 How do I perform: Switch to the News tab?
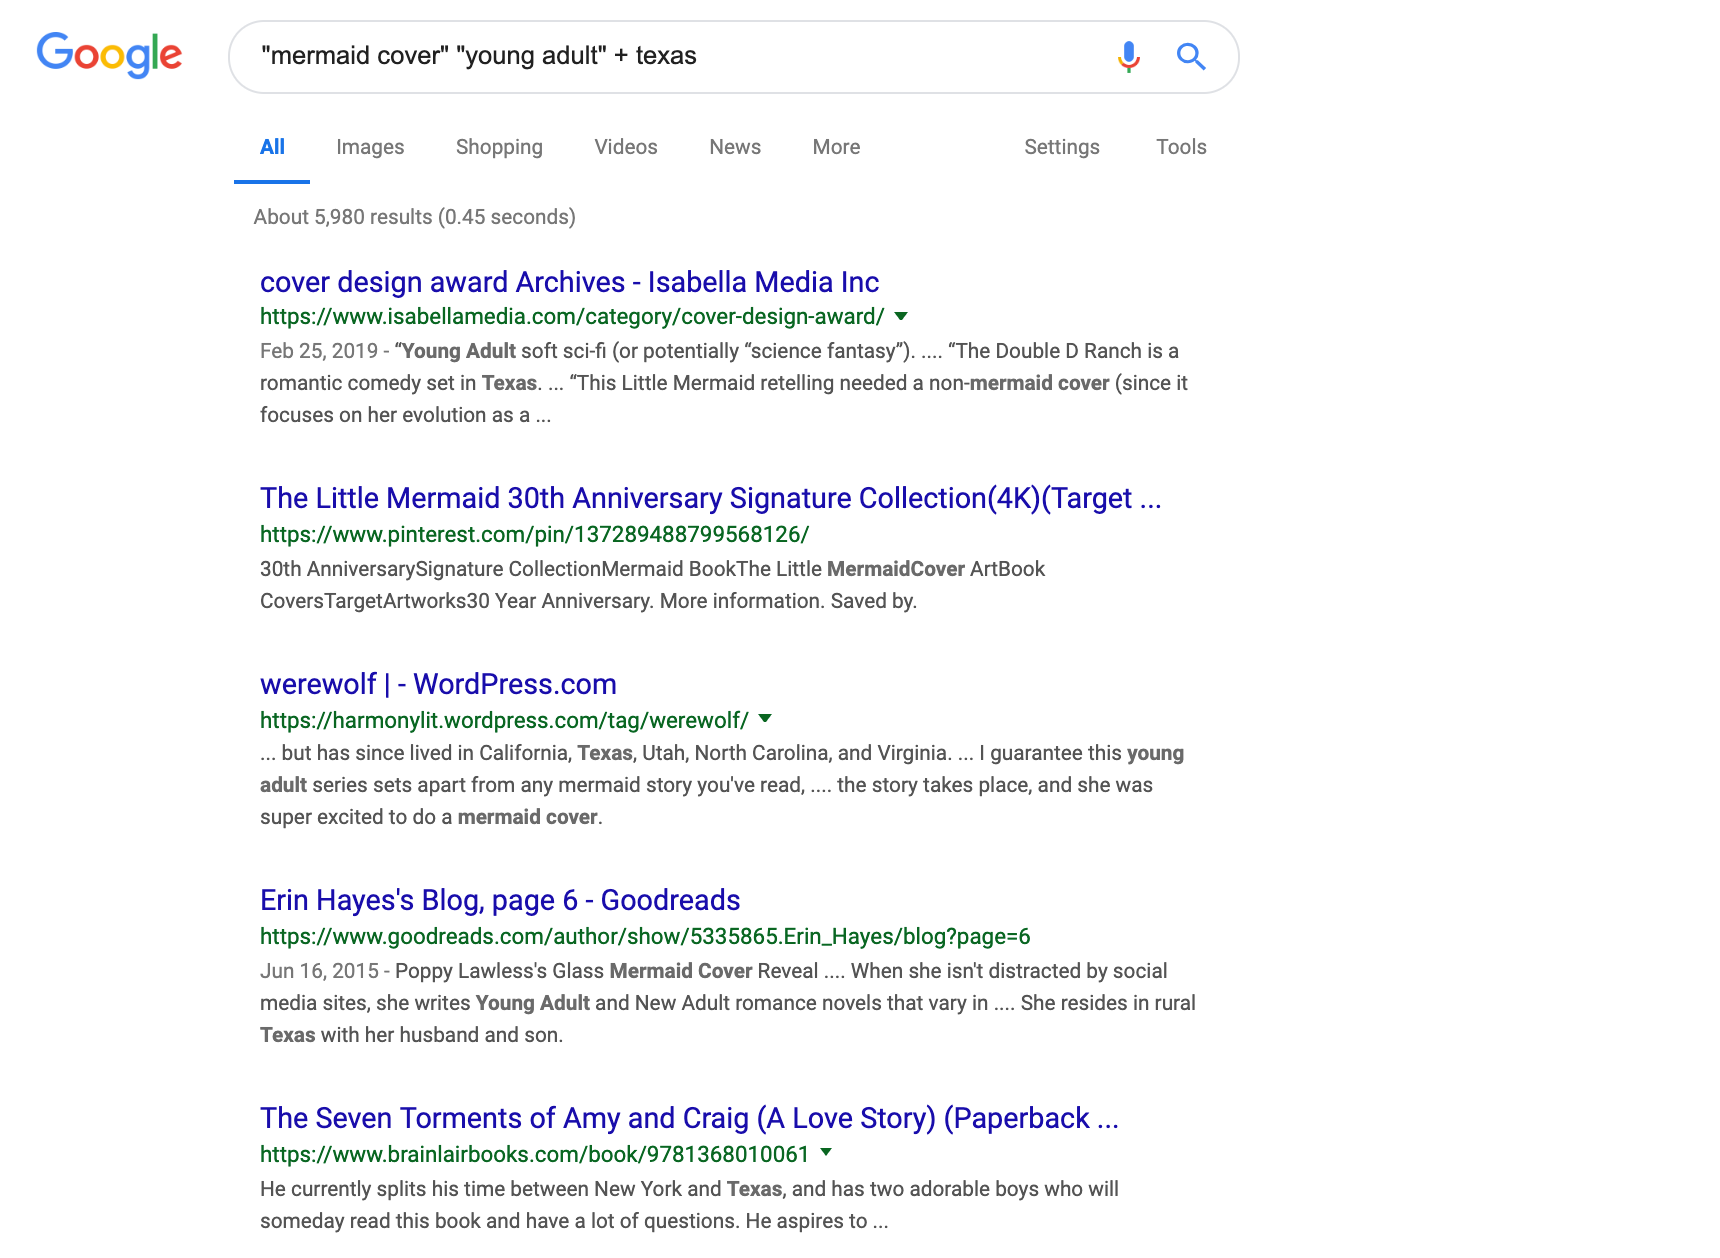coord(735,147)
